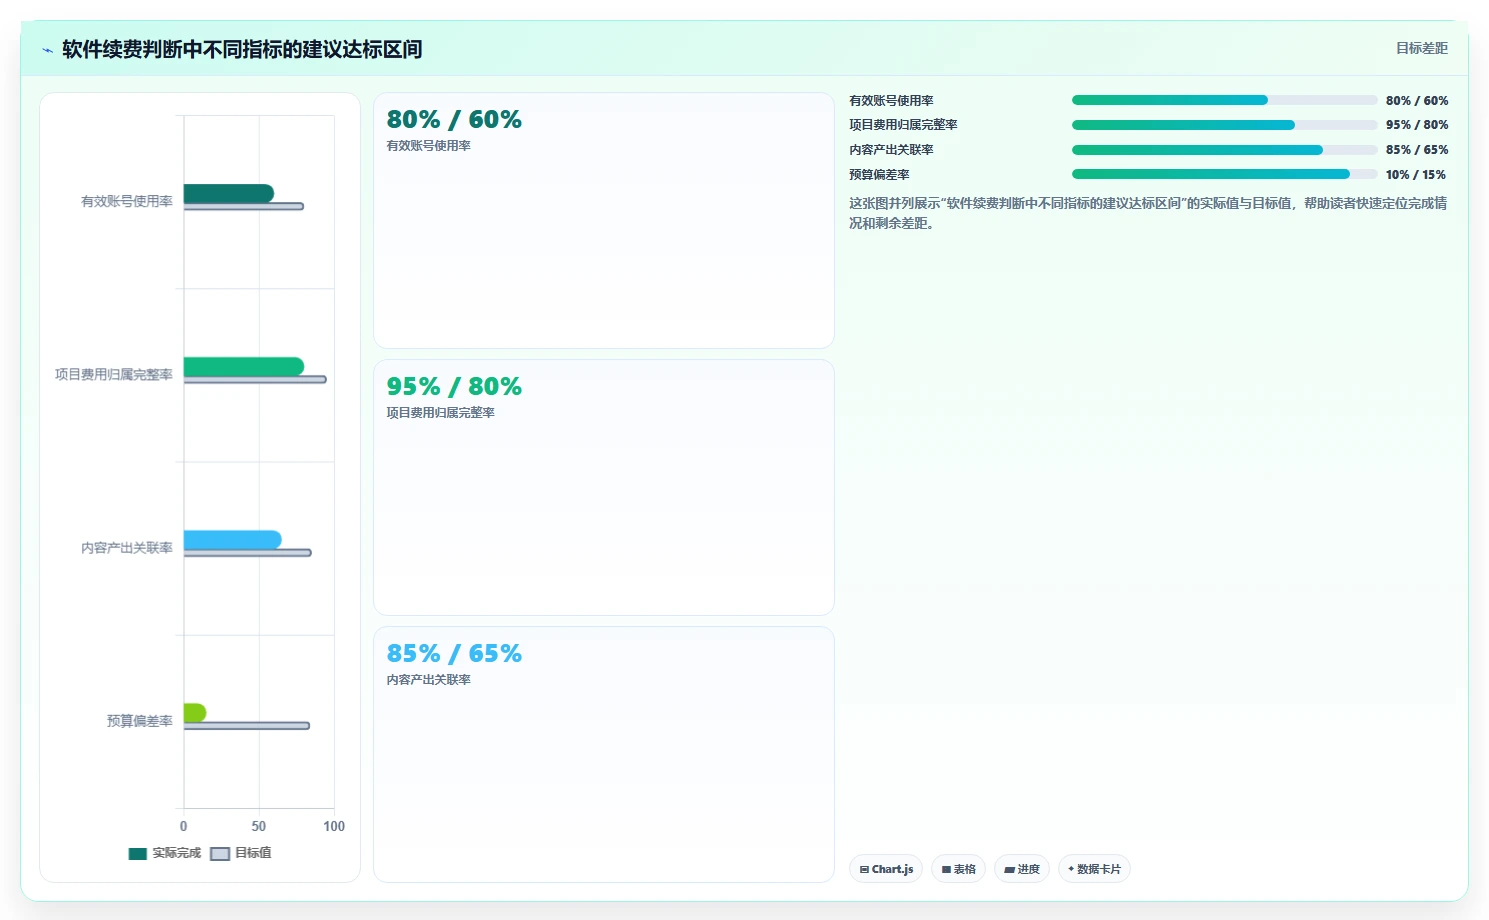Open the 85% / 65% data card
Image resolution: width=1489 pixels, height=920 pixels.
[x=603, y=754]
